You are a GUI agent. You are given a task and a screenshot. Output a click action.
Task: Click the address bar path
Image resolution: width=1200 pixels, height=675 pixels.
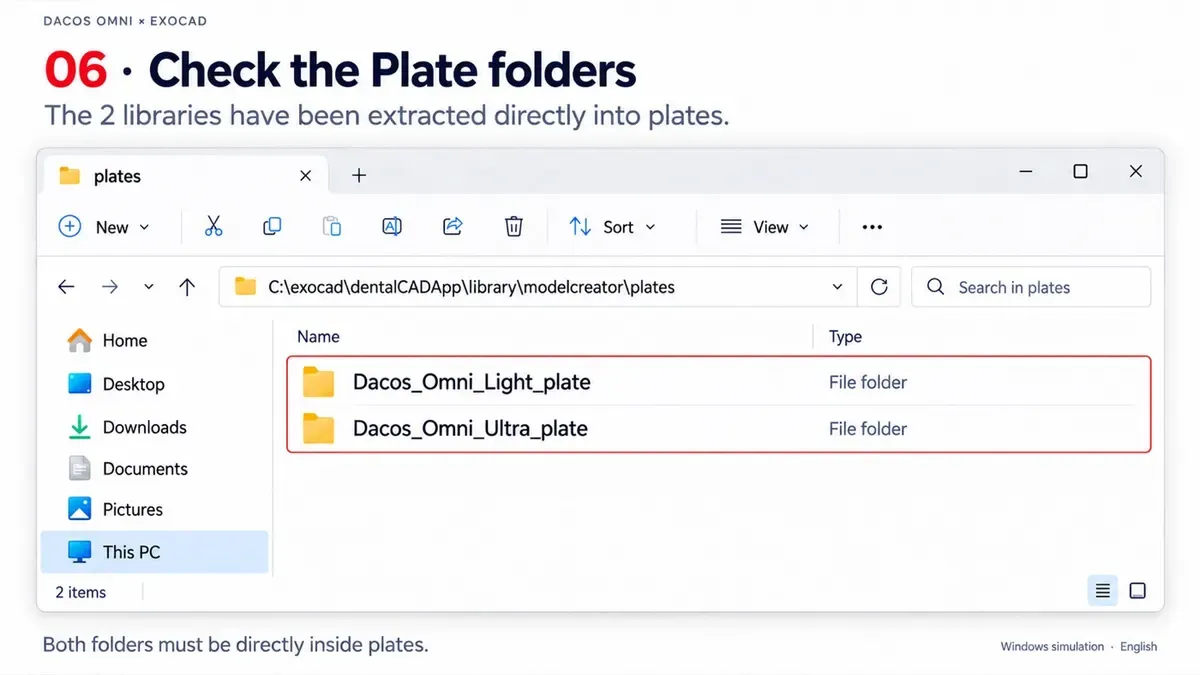tap(472, 287)
